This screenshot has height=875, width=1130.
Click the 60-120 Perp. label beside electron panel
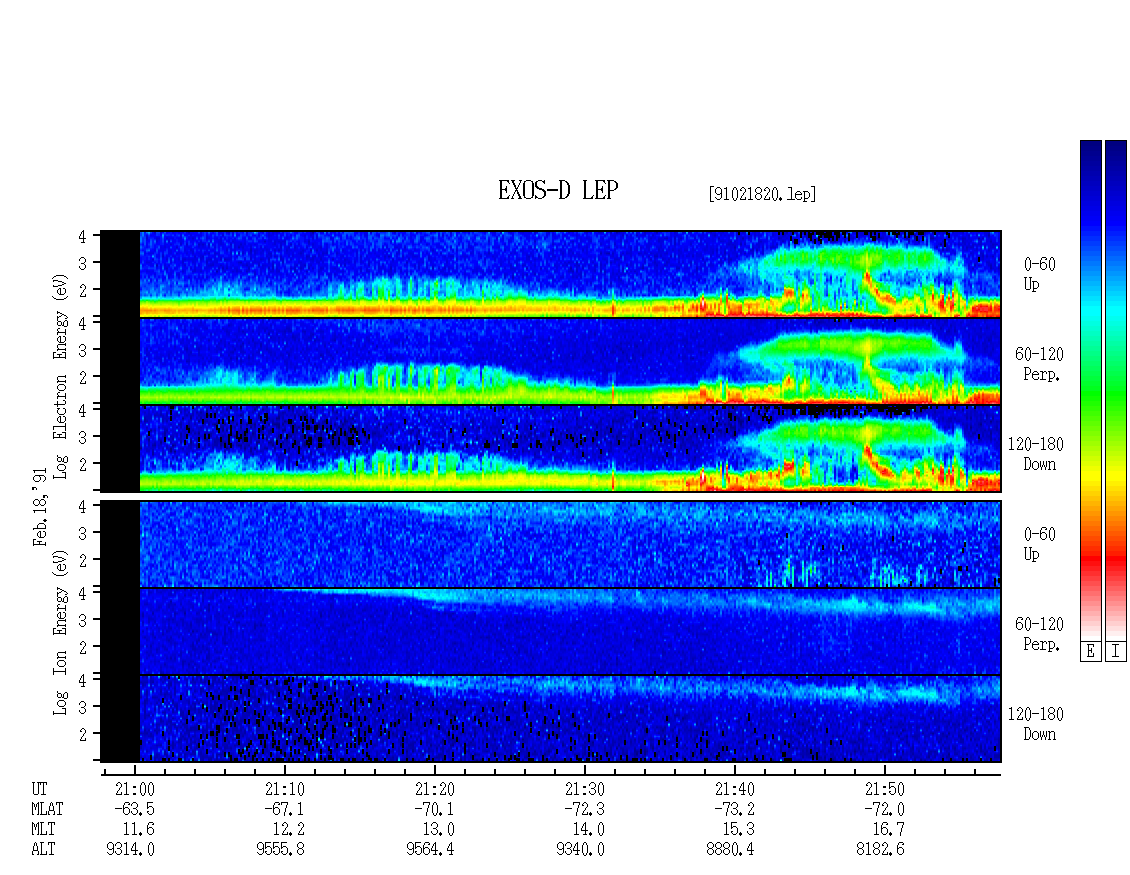[x=1039, y=364]
